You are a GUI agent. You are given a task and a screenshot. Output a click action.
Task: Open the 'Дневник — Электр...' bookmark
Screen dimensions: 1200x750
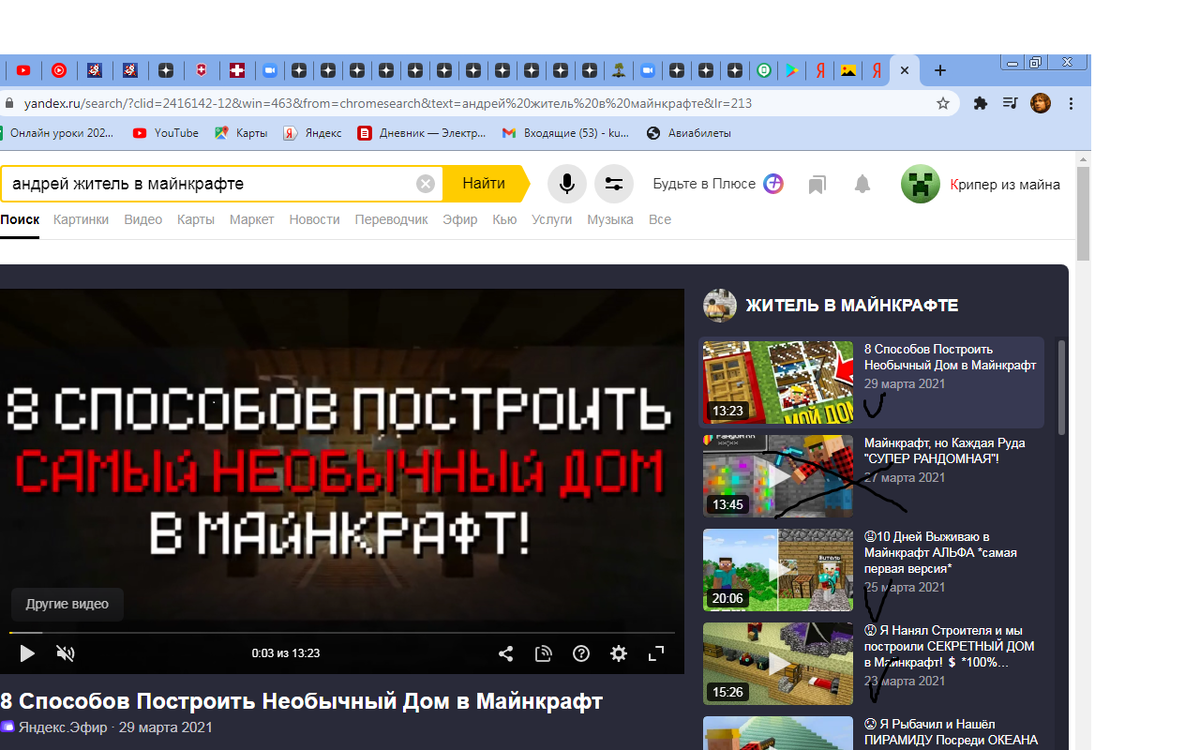(x=422, y=133)
